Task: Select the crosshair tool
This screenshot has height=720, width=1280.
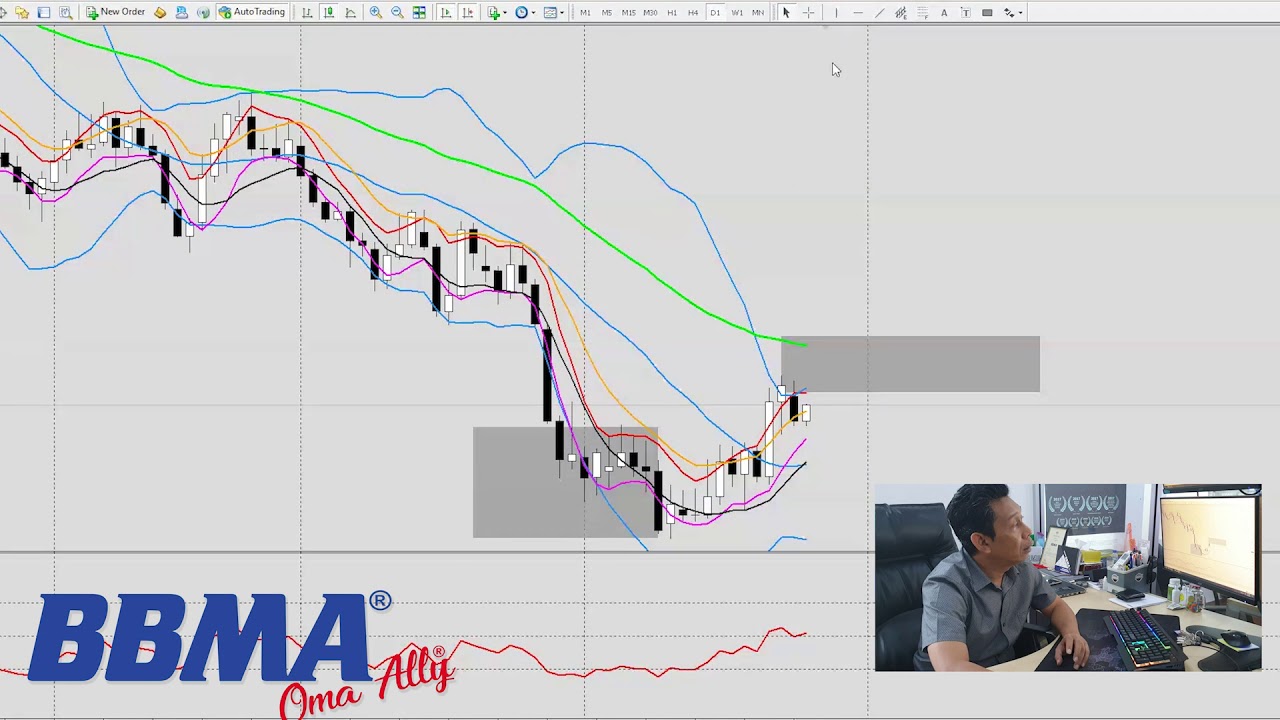Action: pyautogui.click(x=808, y=12)
